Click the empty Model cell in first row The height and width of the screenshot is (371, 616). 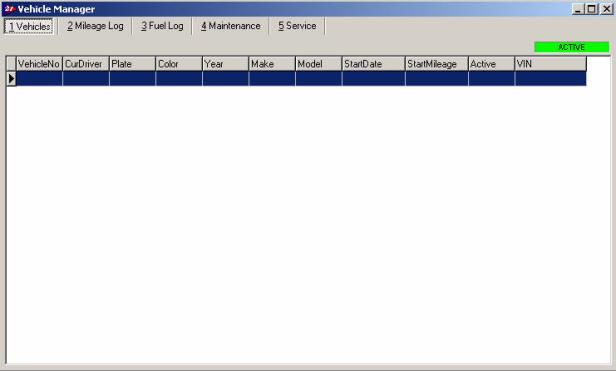[x=318, y=79]
